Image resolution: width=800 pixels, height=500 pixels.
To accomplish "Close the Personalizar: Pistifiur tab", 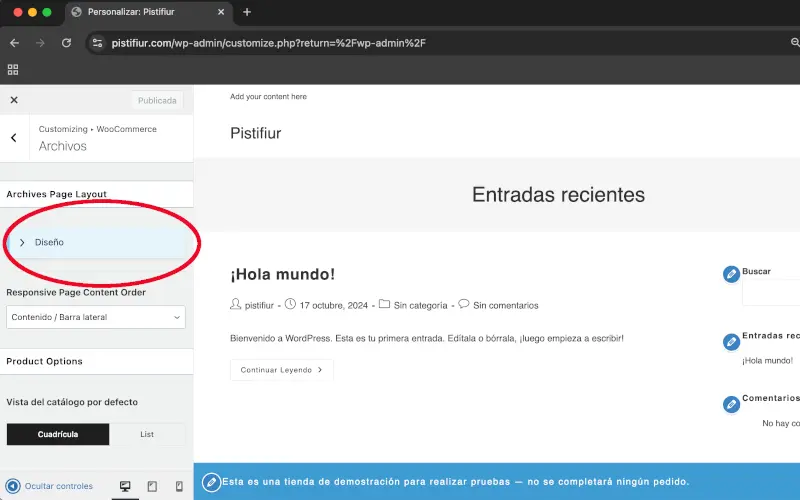I will (x=221, y=12).
